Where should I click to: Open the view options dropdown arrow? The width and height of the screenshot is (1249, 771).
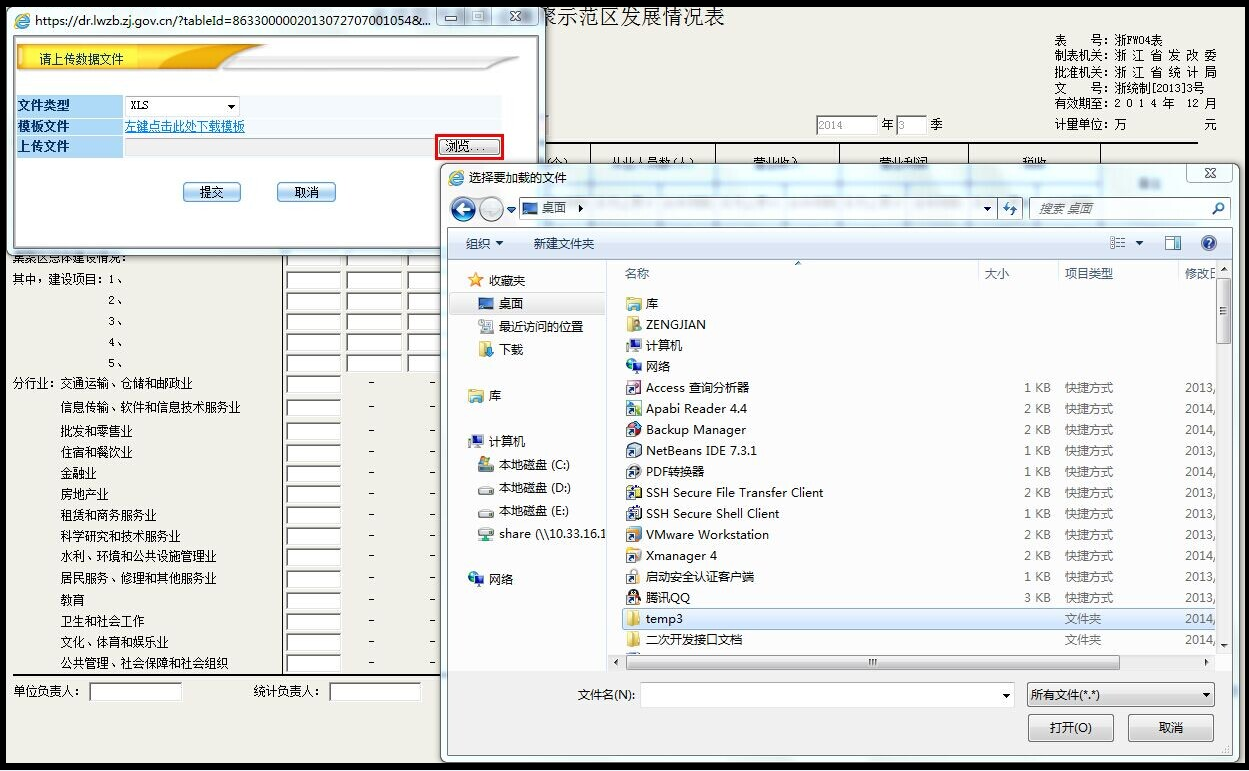click(x=1139, y=243)
